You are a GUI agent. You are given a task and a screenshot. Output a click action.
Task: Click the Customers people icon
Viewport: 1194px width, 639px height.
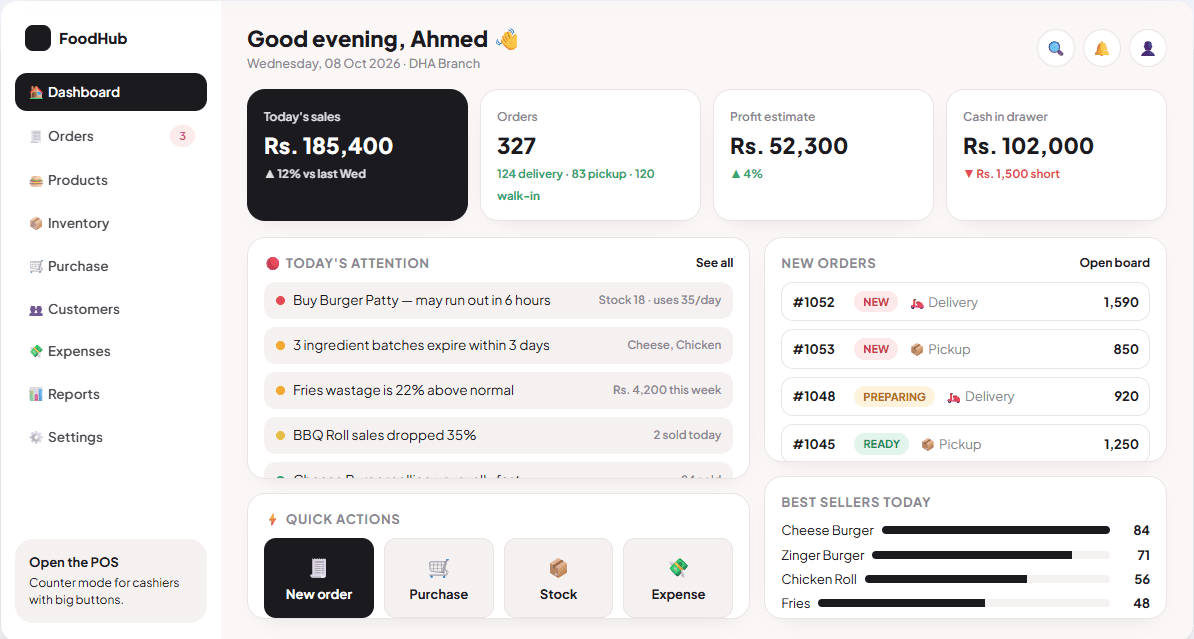tap(36, 309)
